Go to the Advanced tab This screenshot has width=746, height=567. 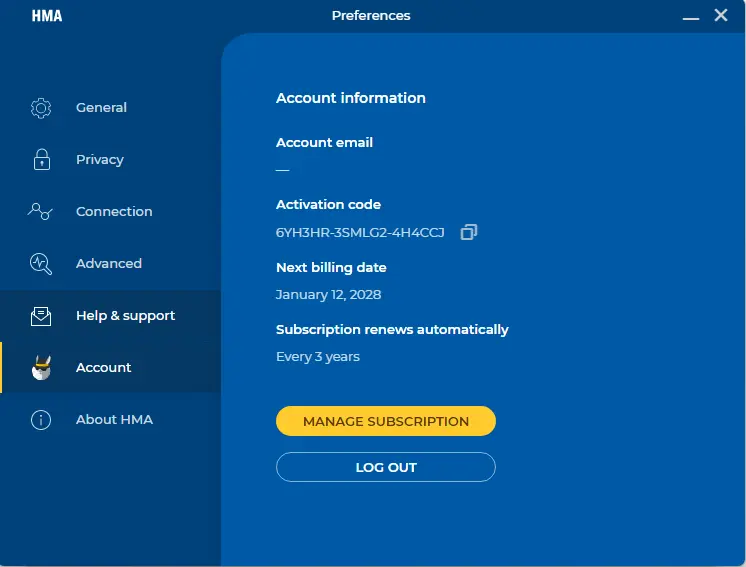[x=109, y=264]
